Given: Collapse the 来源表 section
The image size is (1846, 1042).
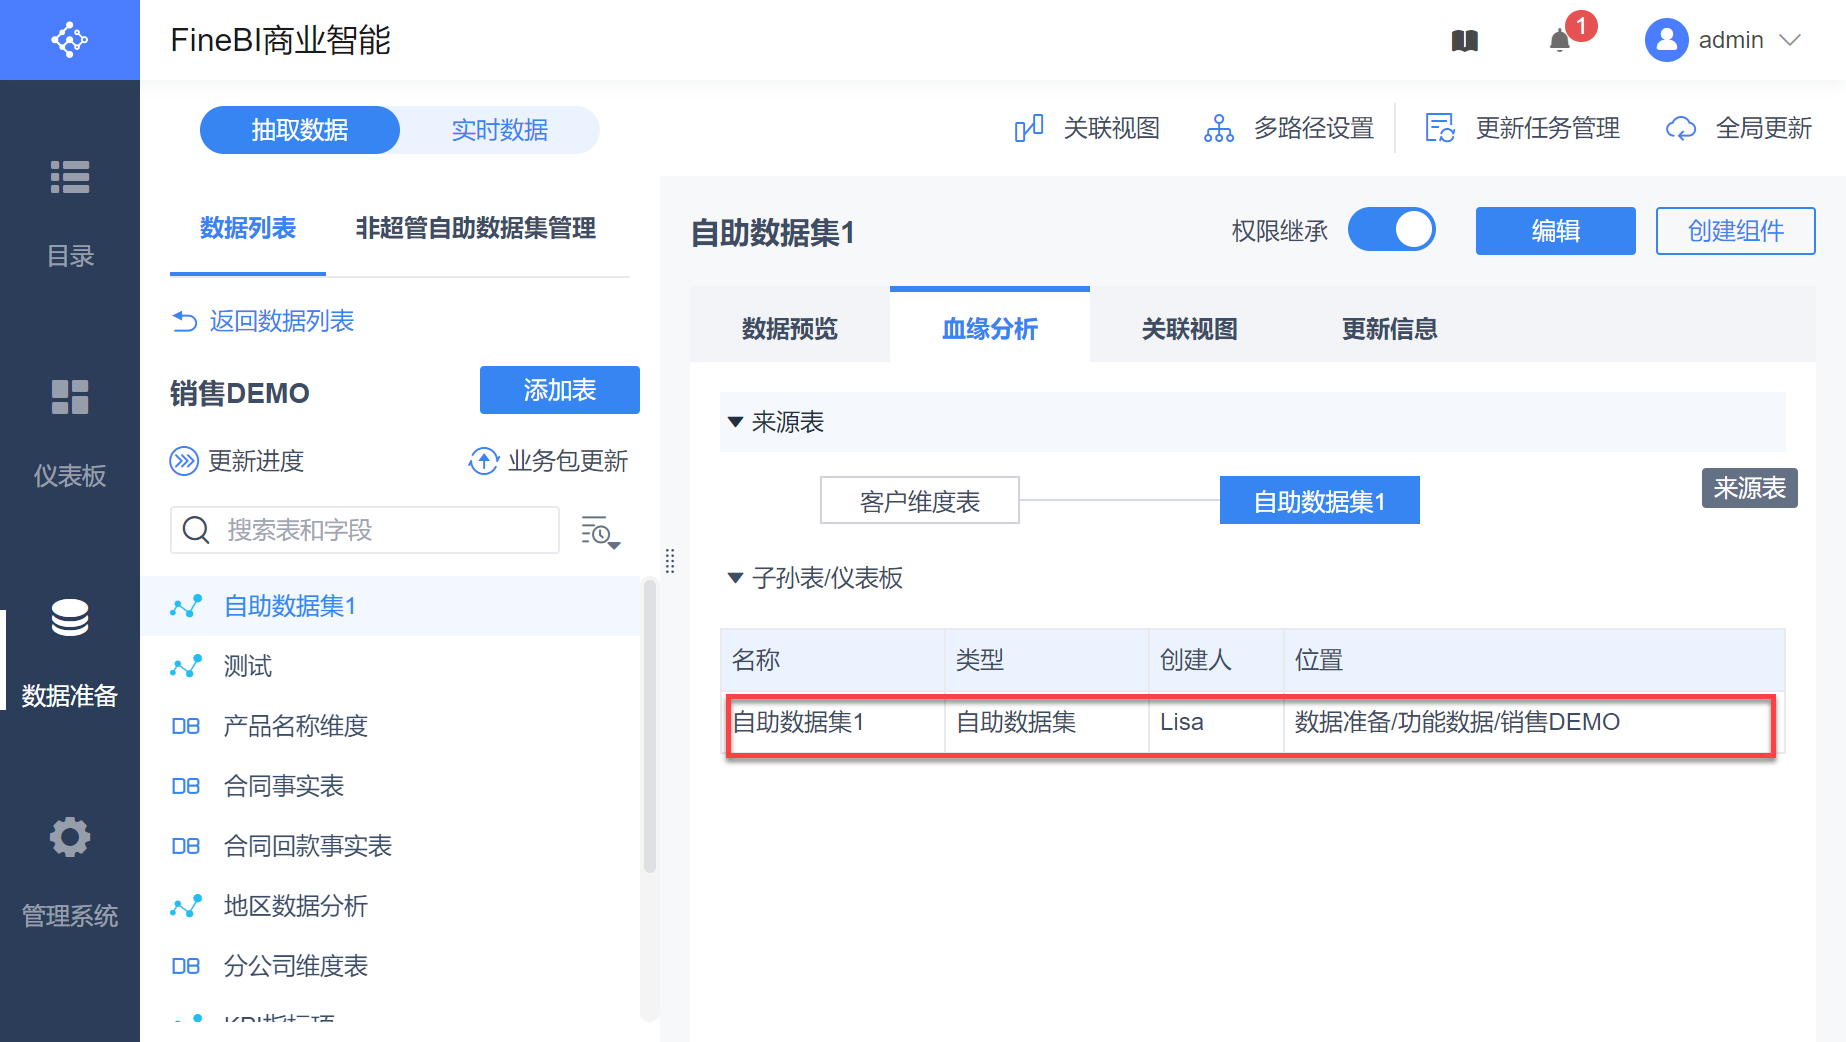Looking at the screenshot, I should tap(736, 422).
